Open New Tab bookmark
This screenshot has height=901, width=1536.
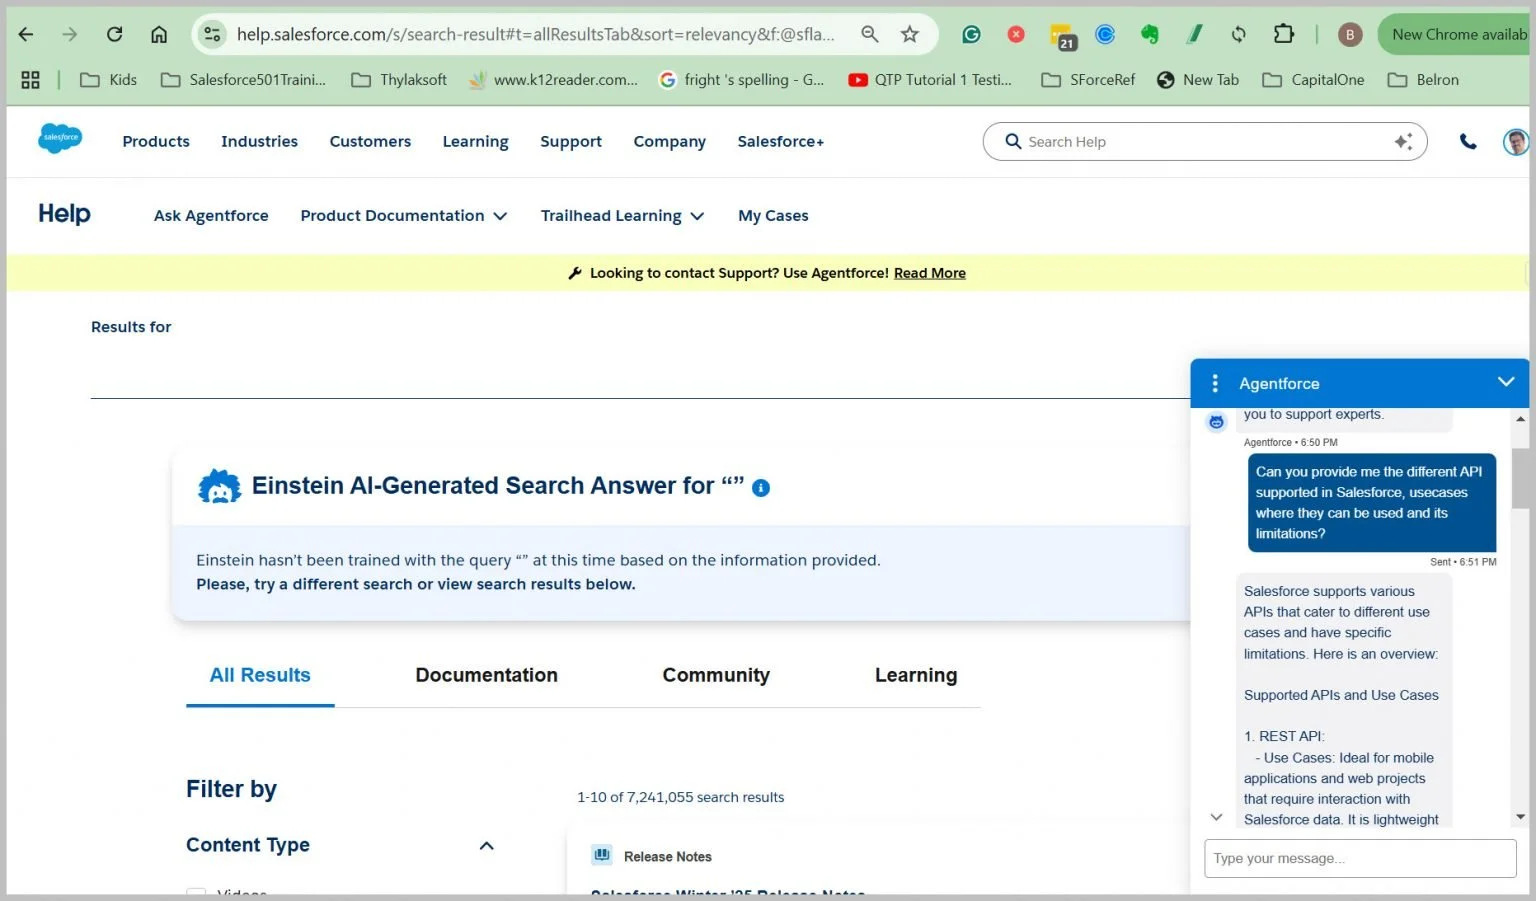click(x=1198, y=79)
